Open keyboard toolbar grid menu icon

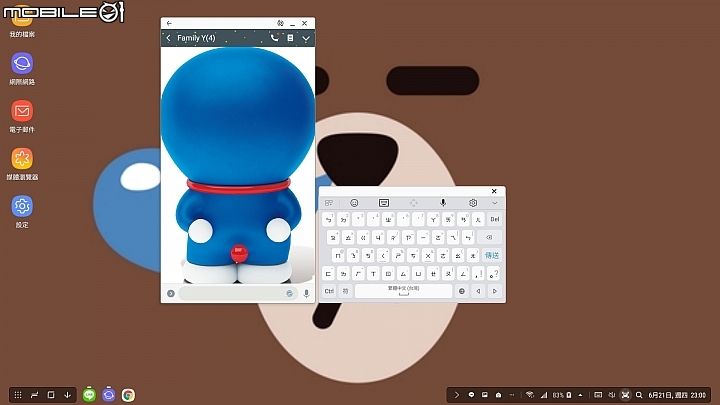coord(329,203)
